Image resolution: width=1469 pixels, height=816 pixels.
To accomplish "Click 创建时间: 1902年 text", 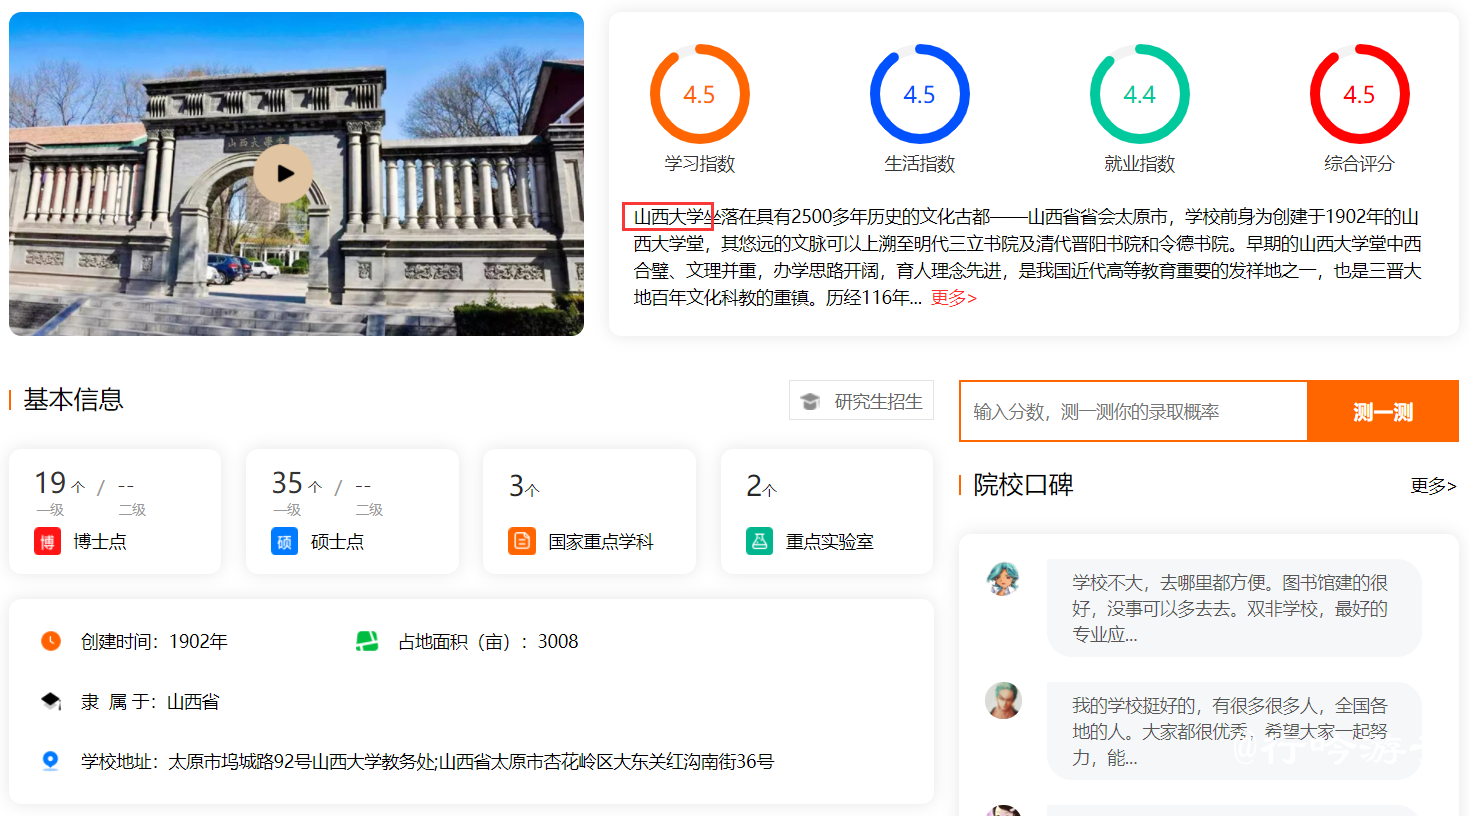I will pyautogui.click(x=154, y=641).
